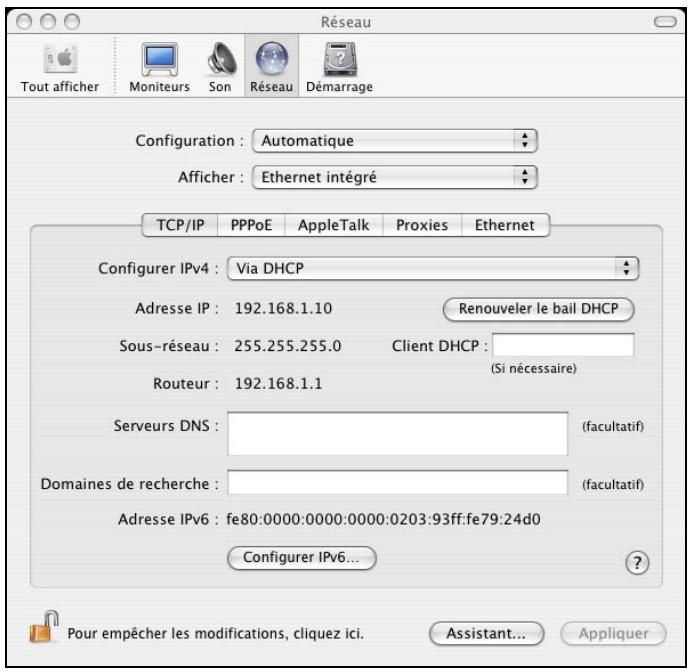Image resolution: width=690 pixels, height=671 pixels.
Task: Click the (Si nécessaire) hint text
Action: [533, 368]
